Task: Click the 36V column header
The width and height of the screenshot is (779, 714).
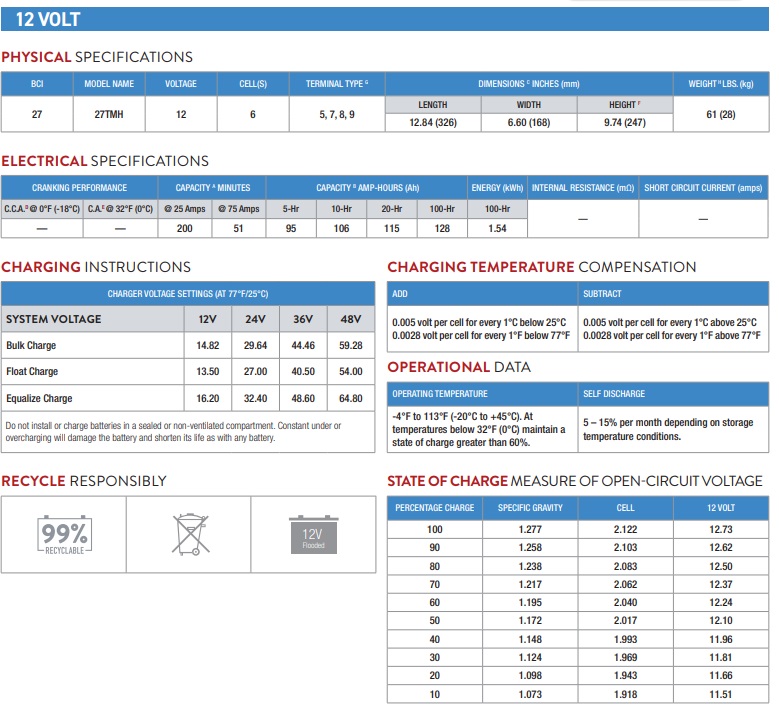Action: coord(303,319)
